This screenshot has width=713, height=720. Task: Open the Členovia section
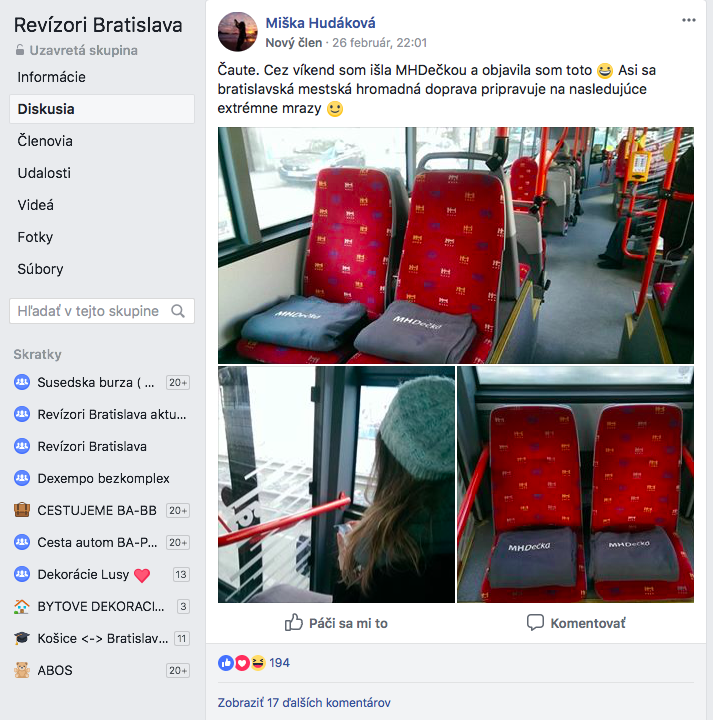click(x=45, y=141)
